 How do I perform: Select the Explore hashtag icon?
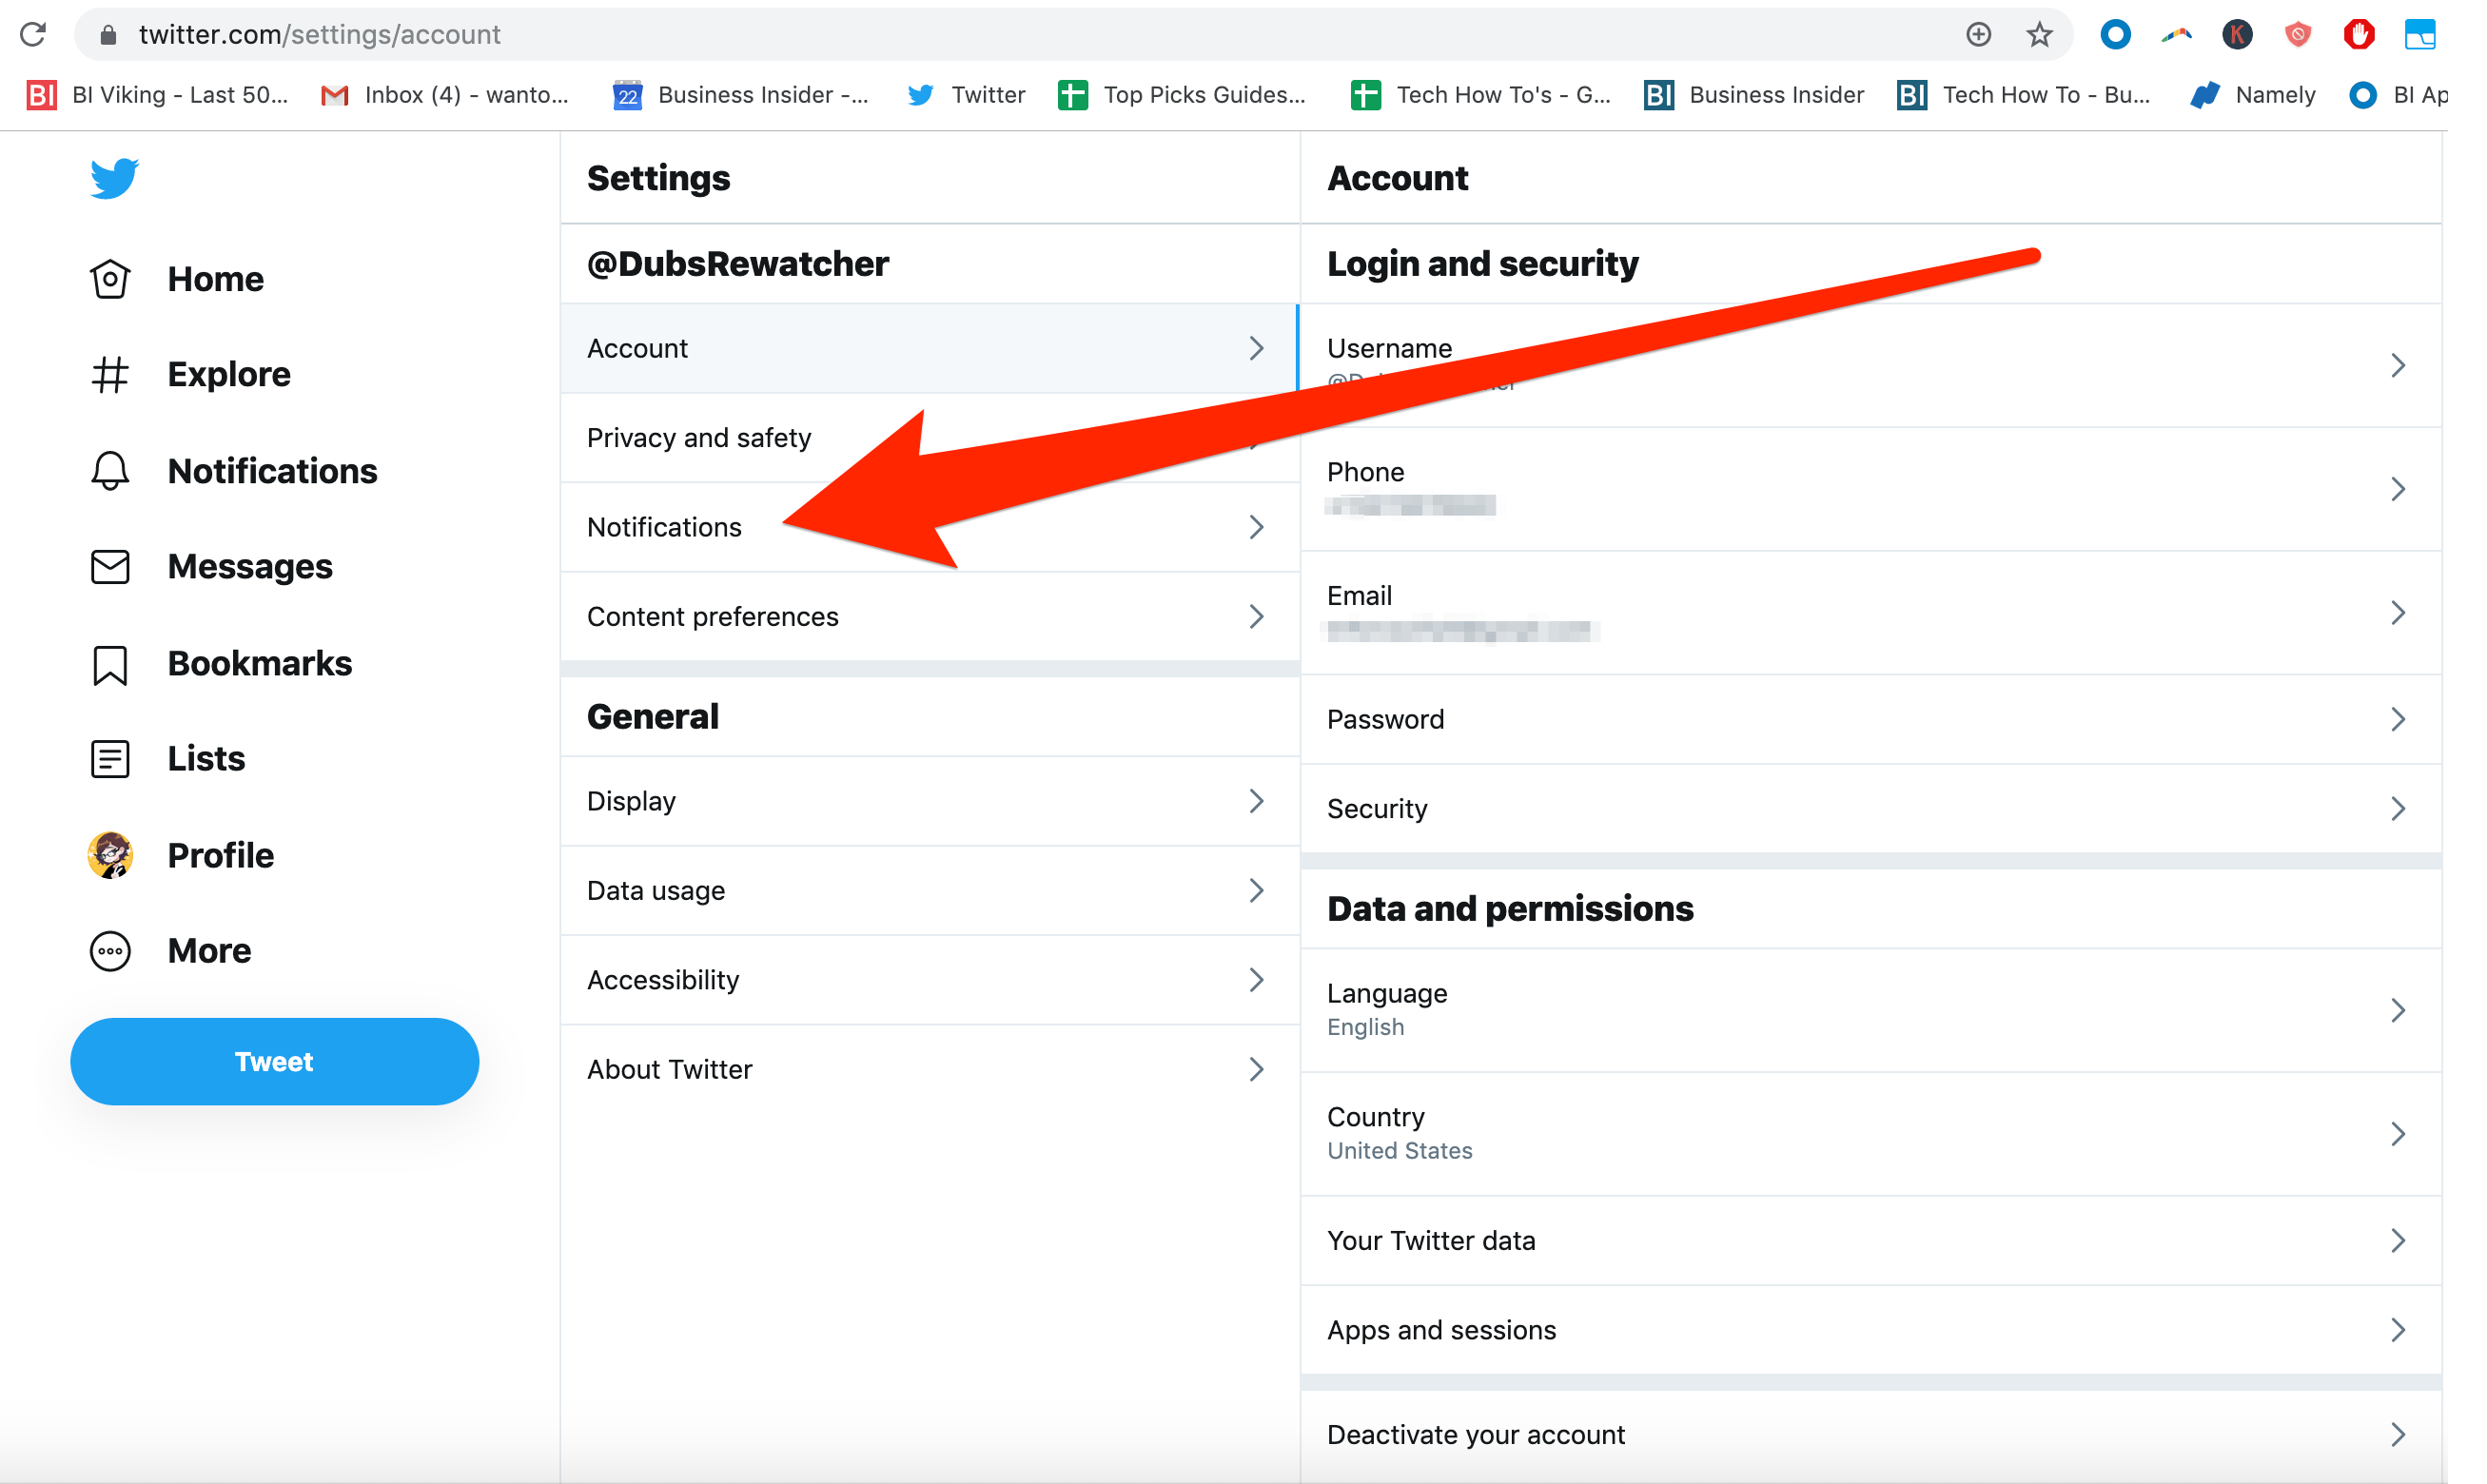[110, 374]
